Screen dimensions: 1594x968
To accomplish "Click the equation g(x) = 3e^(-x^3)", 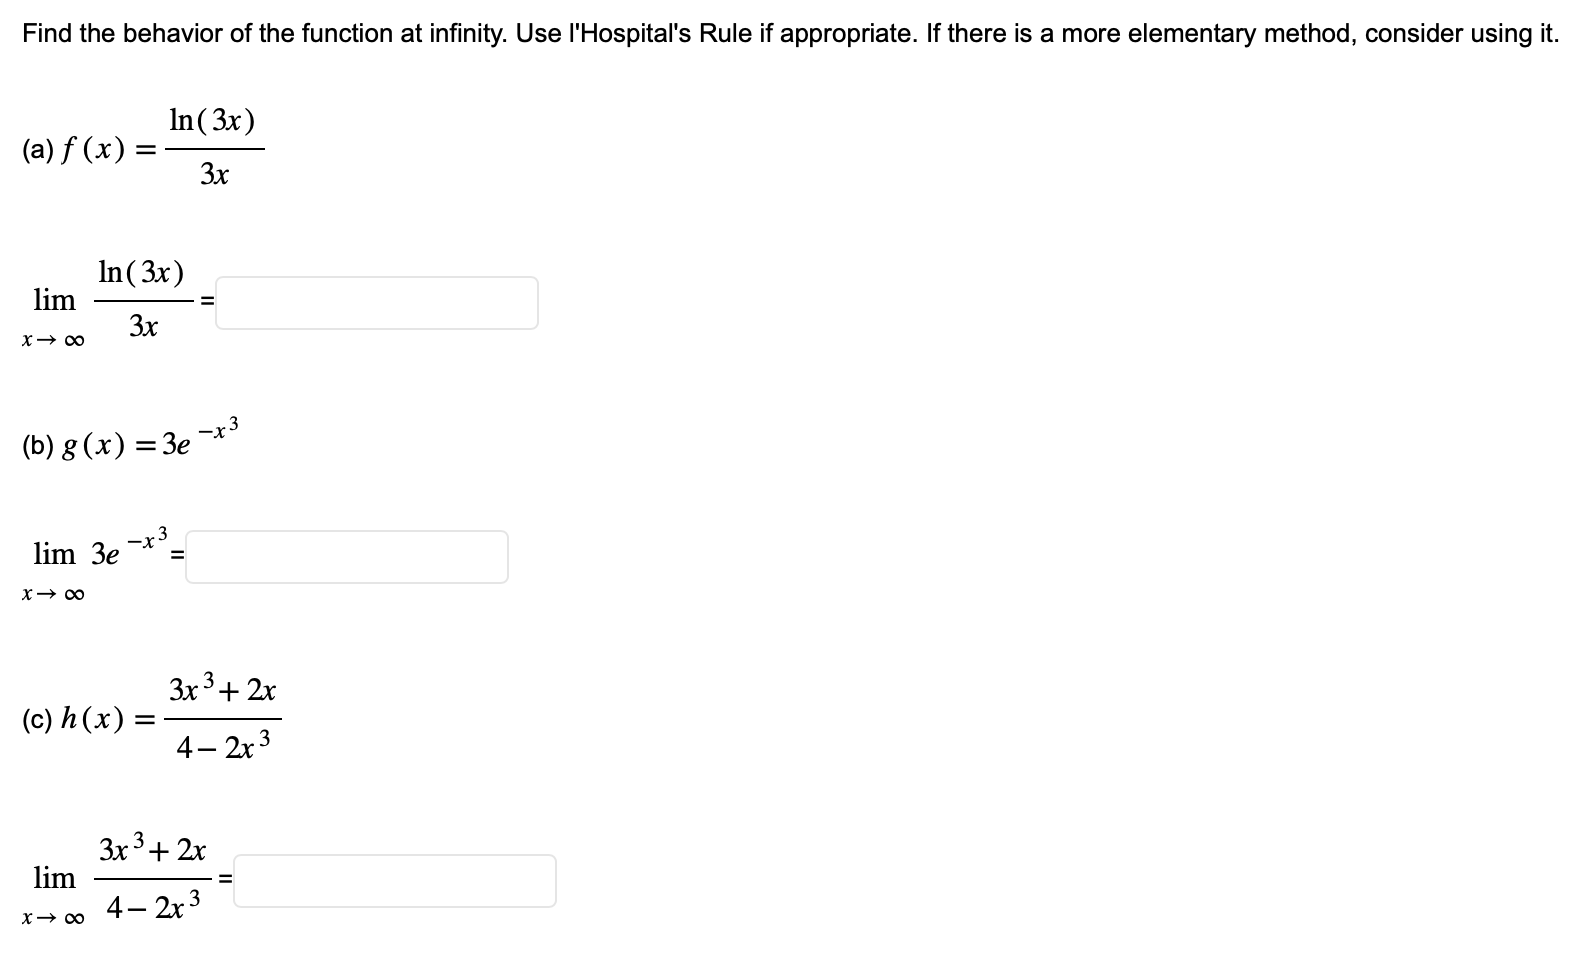I will (120, 442).
